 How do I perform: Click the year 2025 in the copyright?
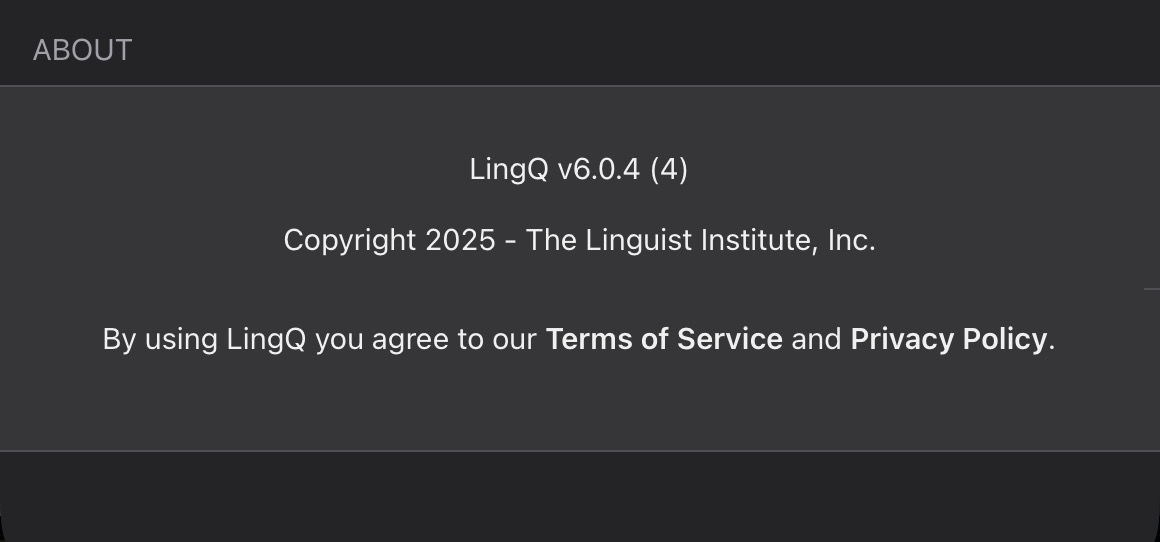point(460,240)
